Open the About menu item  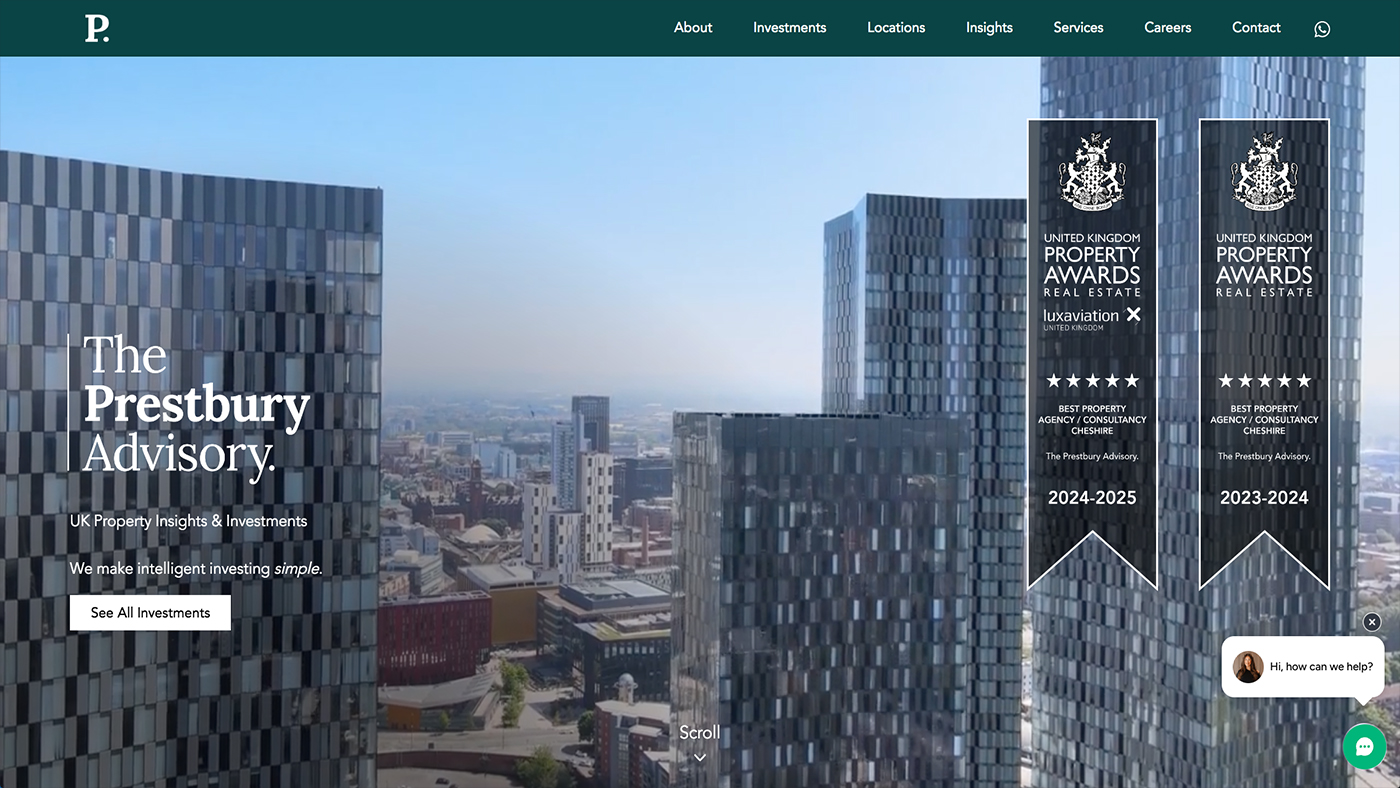pyautogui.click(x=693, y=28)
